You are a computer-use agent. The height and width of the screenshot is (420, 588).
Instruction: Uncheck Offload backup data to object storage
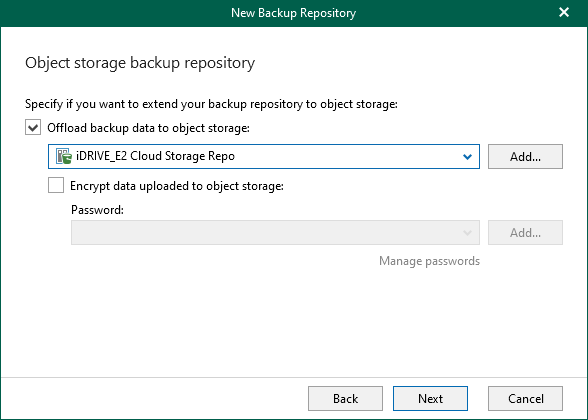point(33,128)
